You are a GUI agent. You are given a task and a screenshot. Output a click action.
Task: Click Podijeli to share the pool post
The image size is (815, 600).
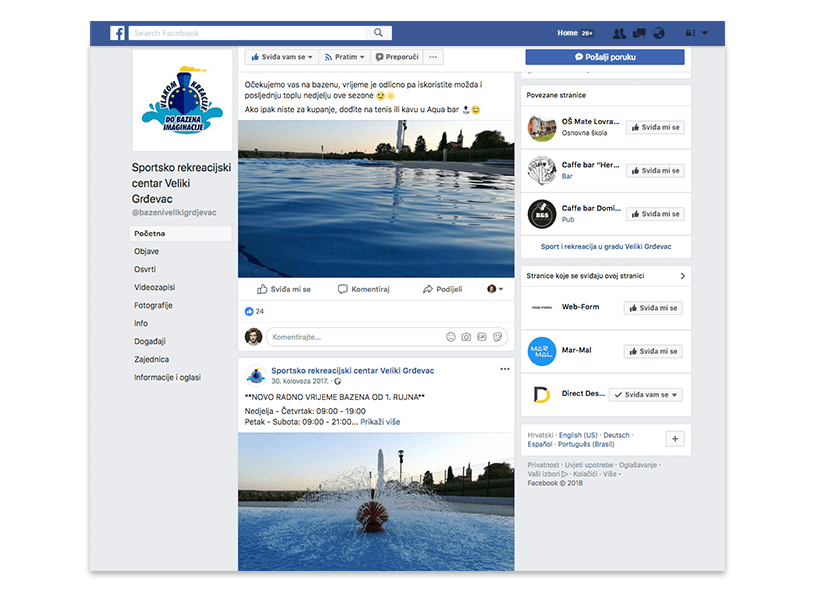443,289
